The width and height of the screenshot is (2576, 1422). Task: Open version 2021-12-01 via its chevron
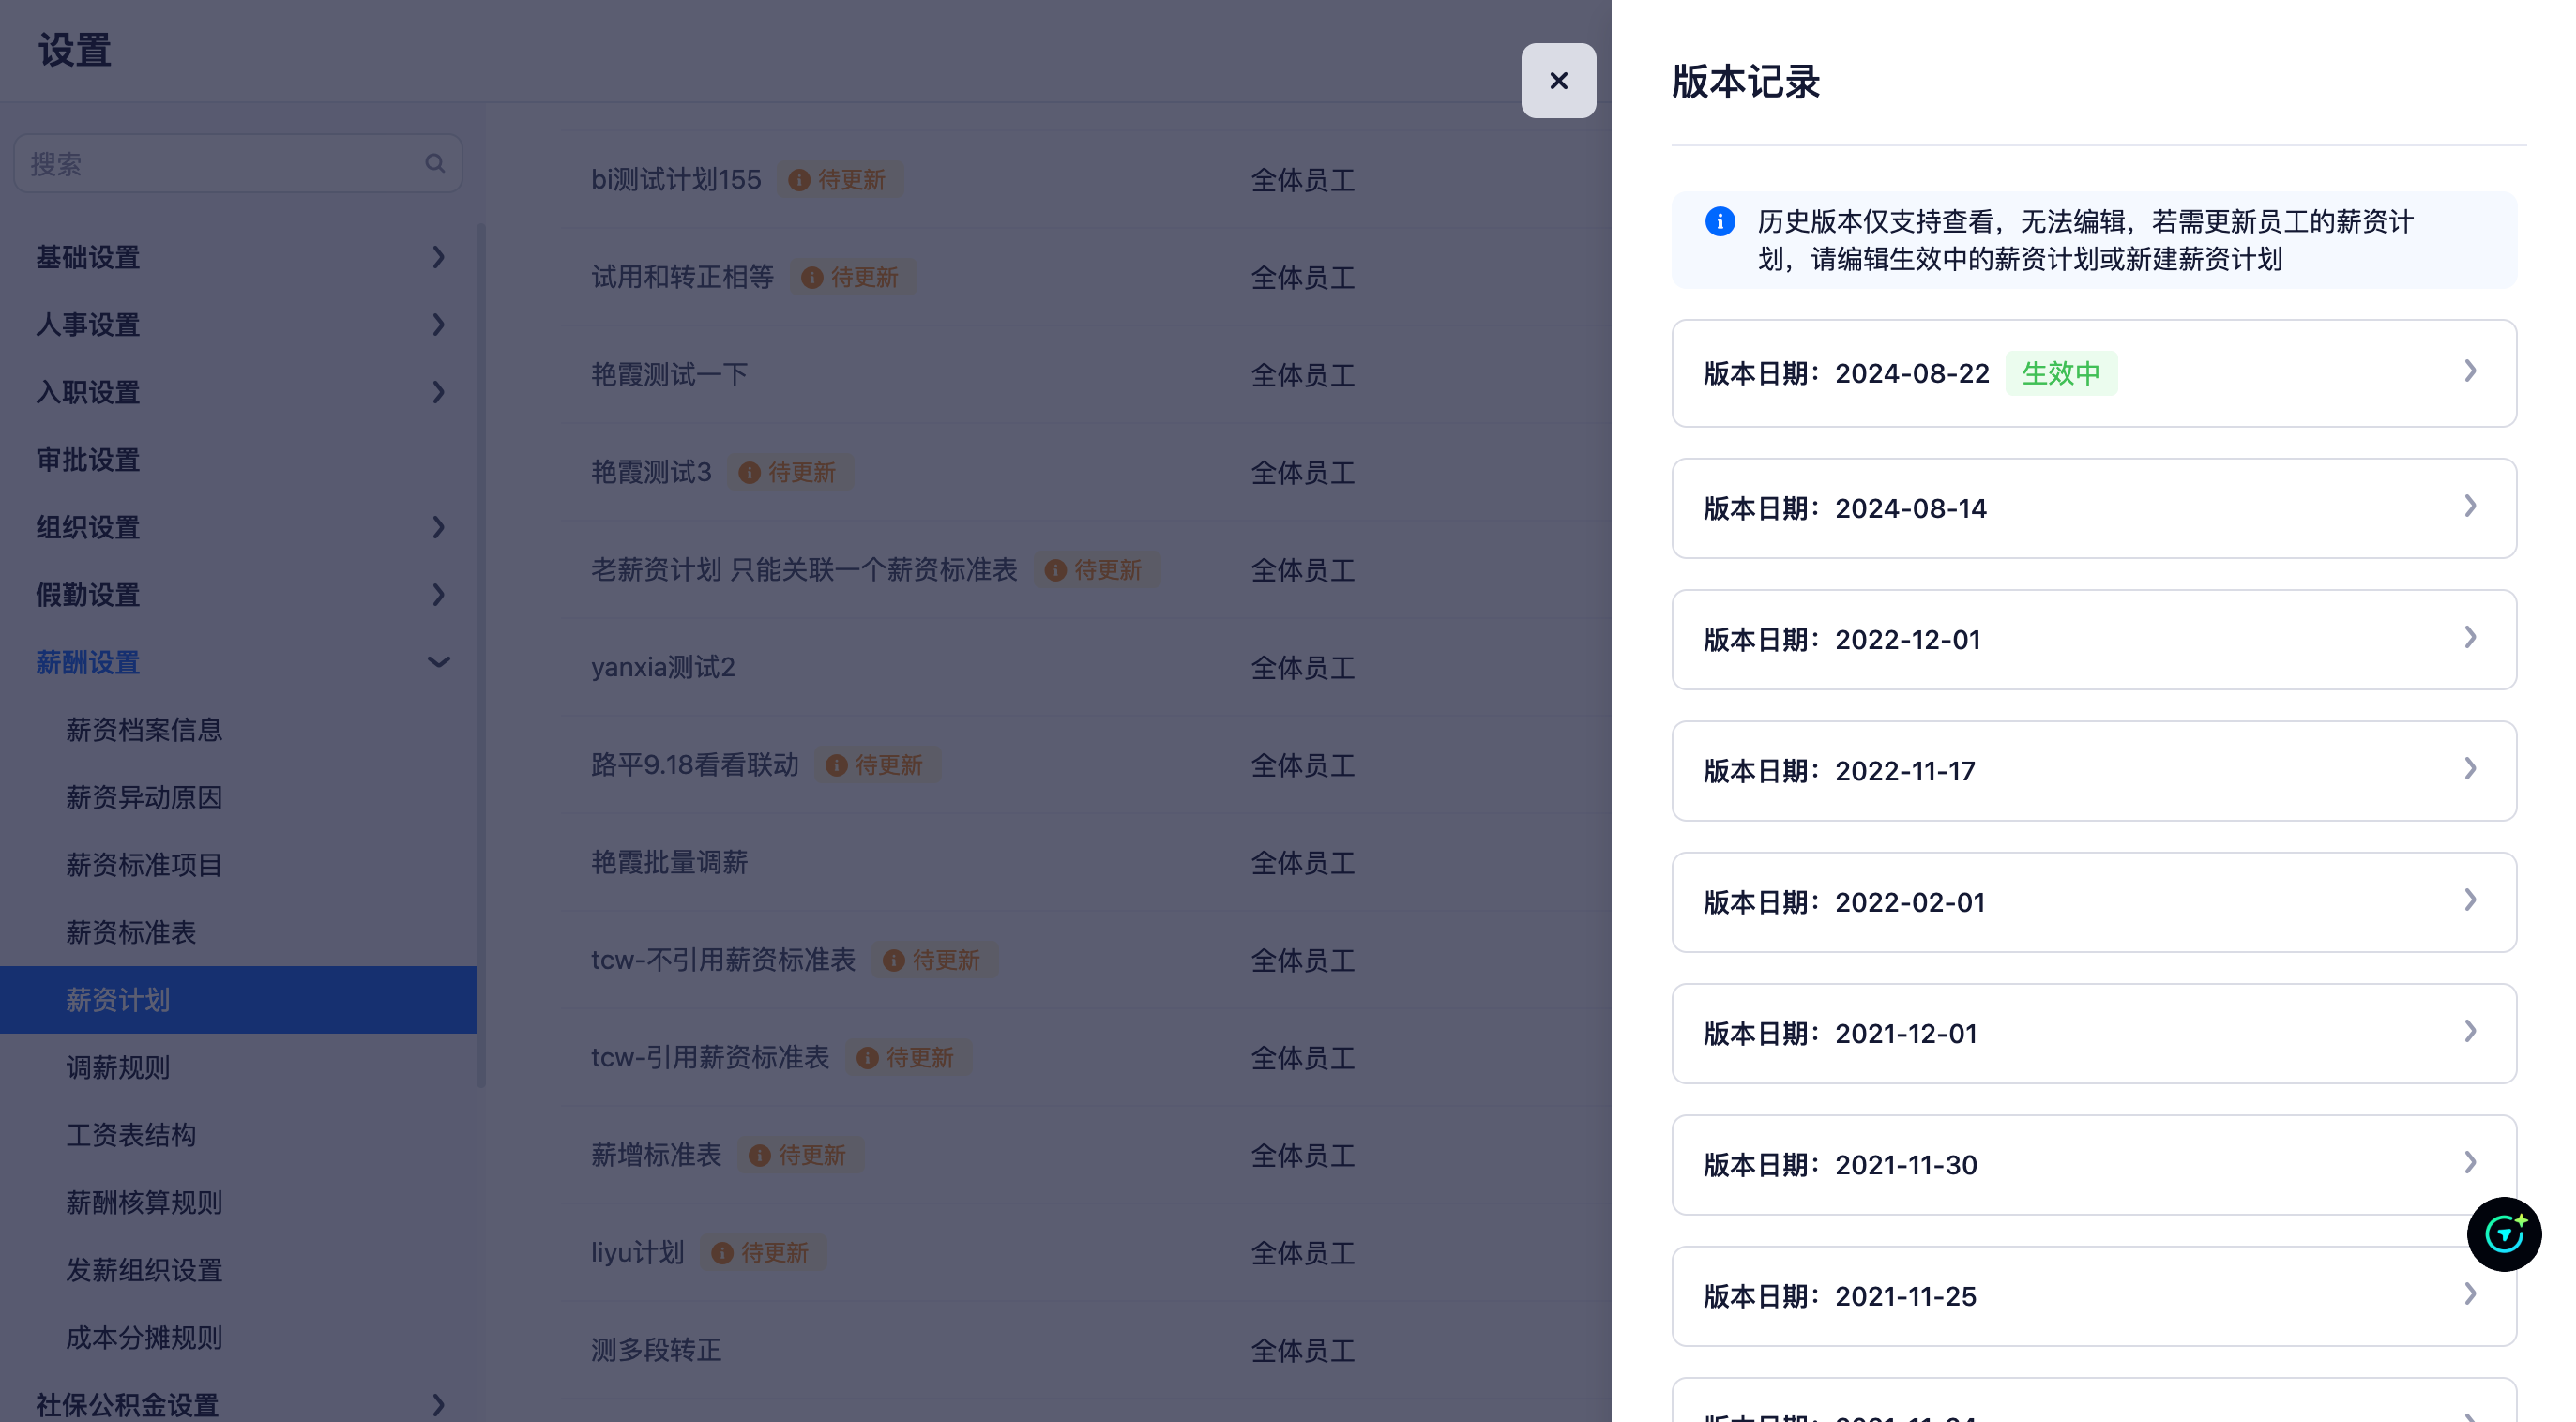tap(2470, 1031)
